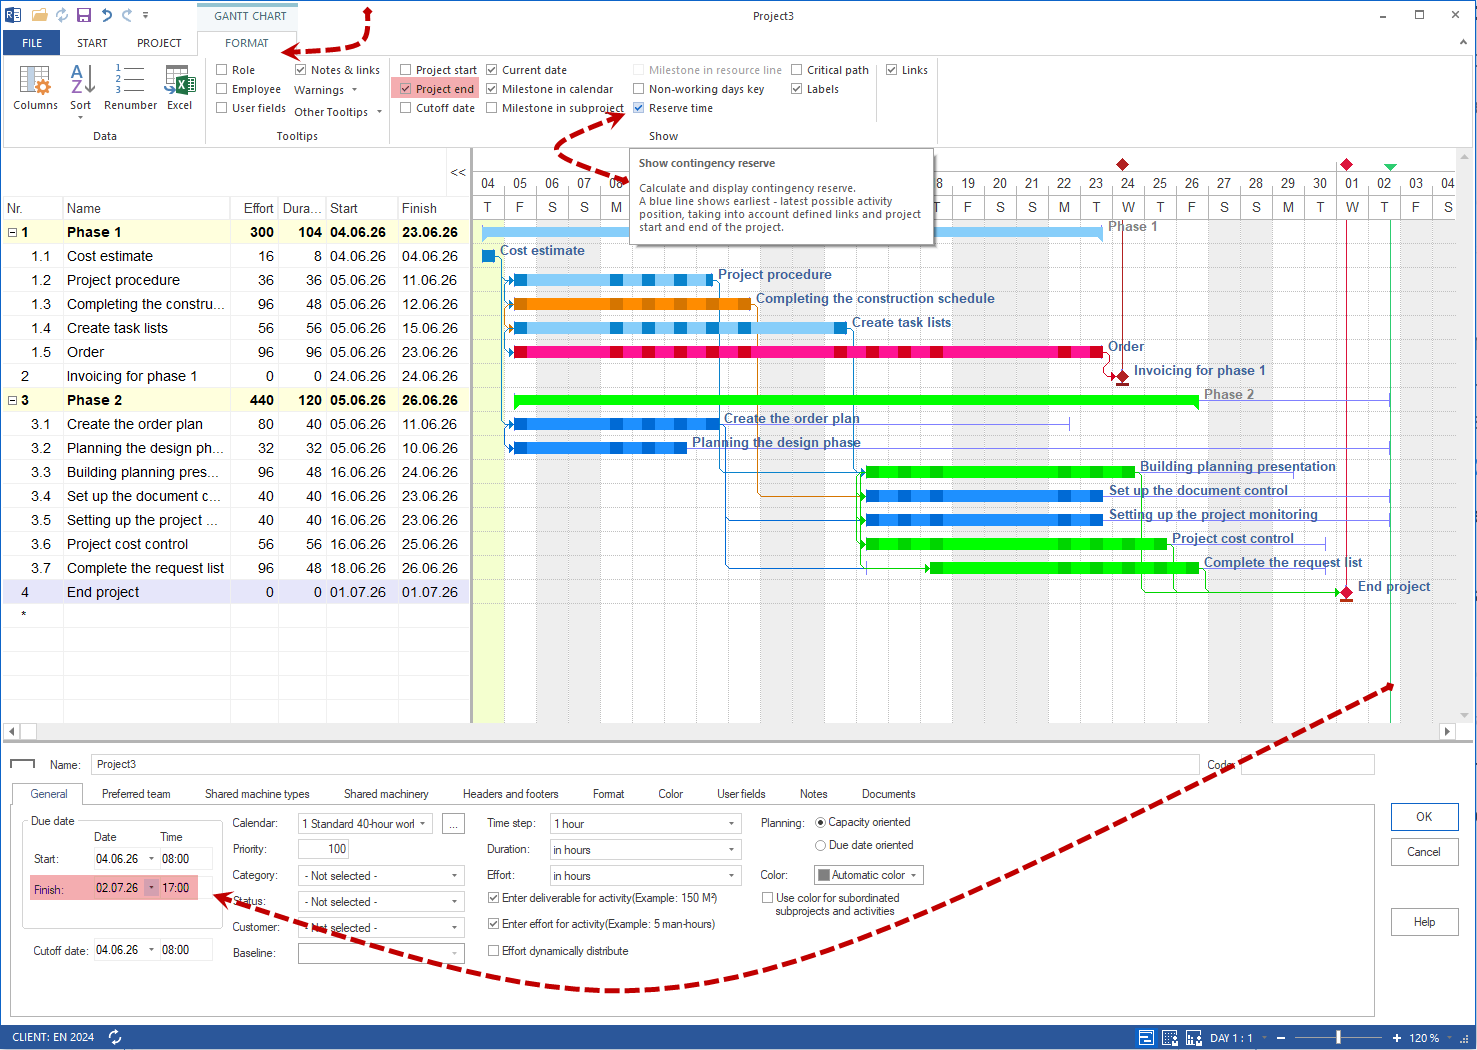Click the green triangle marker above day 02

tap(1390, 166)
